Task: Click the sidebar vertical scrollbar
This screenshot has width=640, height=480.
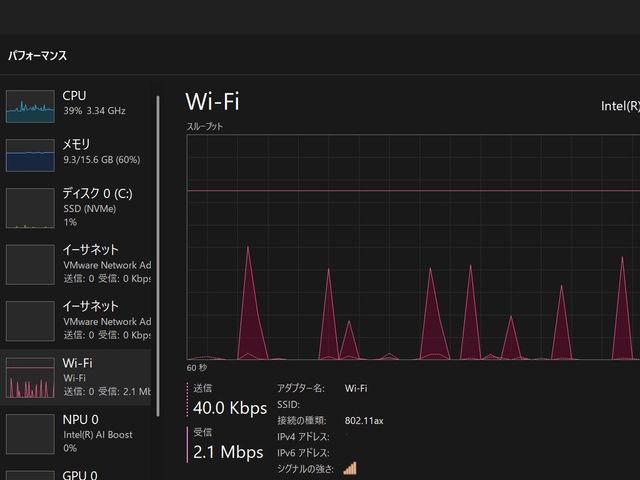Action: [157, 200]
